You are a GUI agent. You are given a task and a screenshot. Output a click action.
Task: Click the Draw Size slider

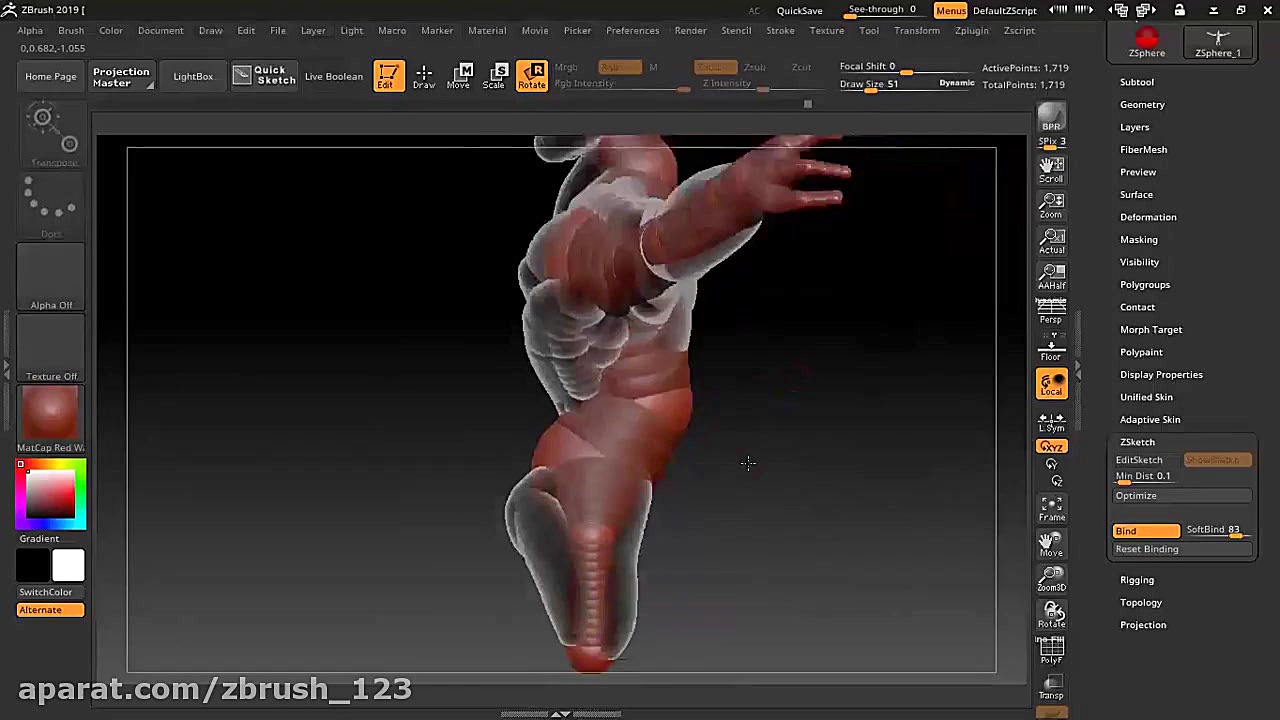click(x=870, y=85)
